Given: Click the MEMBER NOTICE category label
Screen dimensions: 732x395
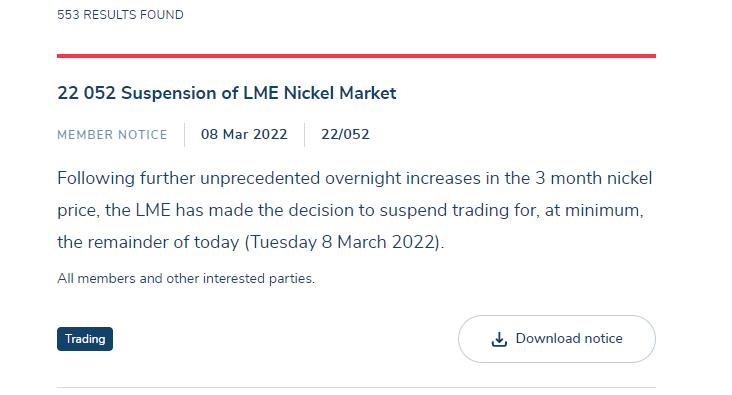Looking at the screenshot, I should (112, 135).
